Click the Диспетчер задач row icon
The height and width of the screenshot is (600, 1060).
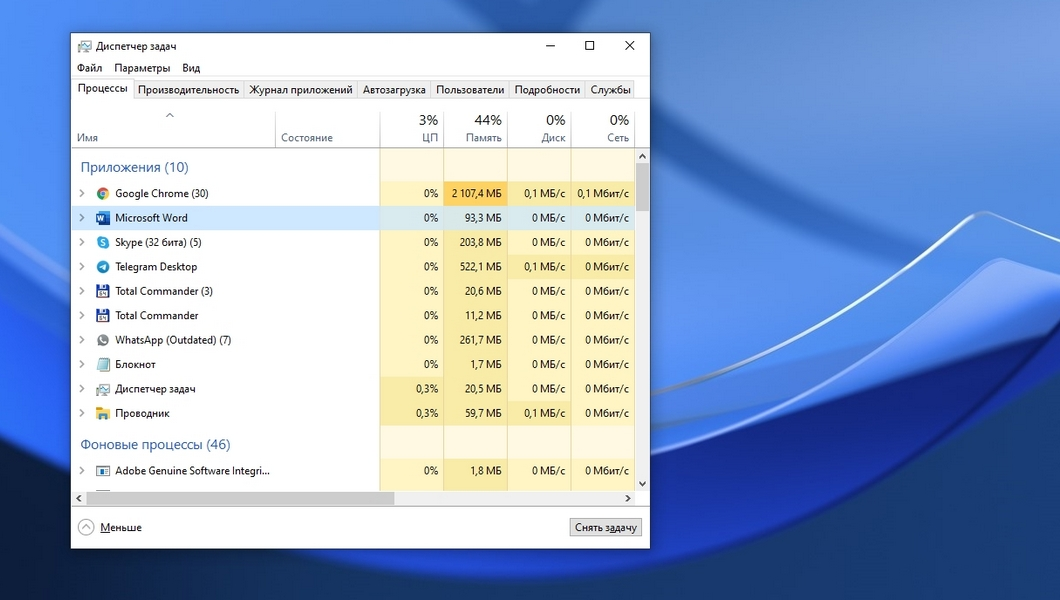103,389
